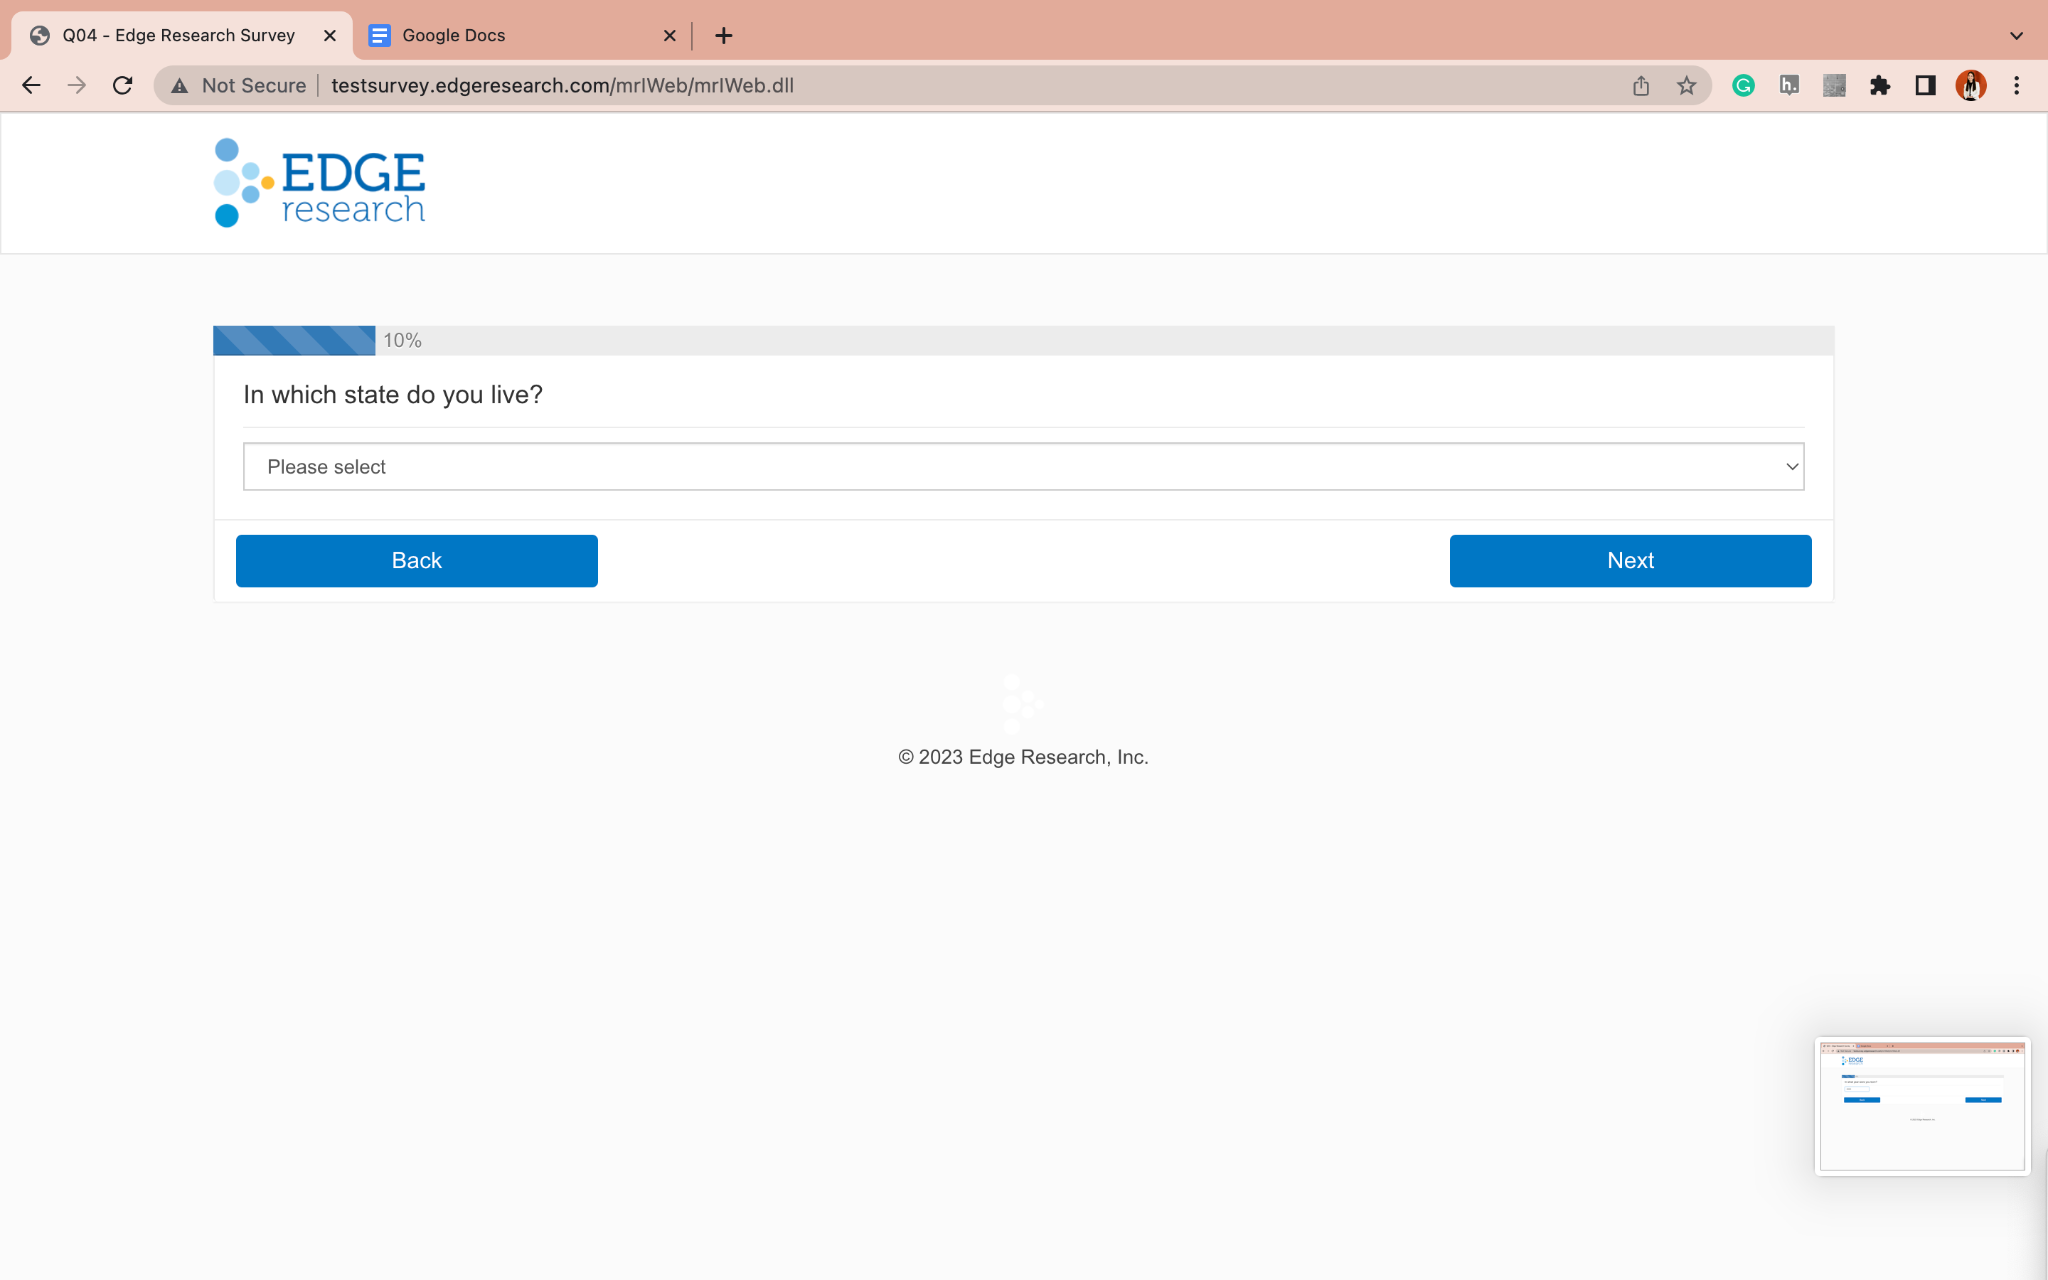2048x1280 pixels.
Task: Bookmark page with the star icon
Action: (1687, 86)
